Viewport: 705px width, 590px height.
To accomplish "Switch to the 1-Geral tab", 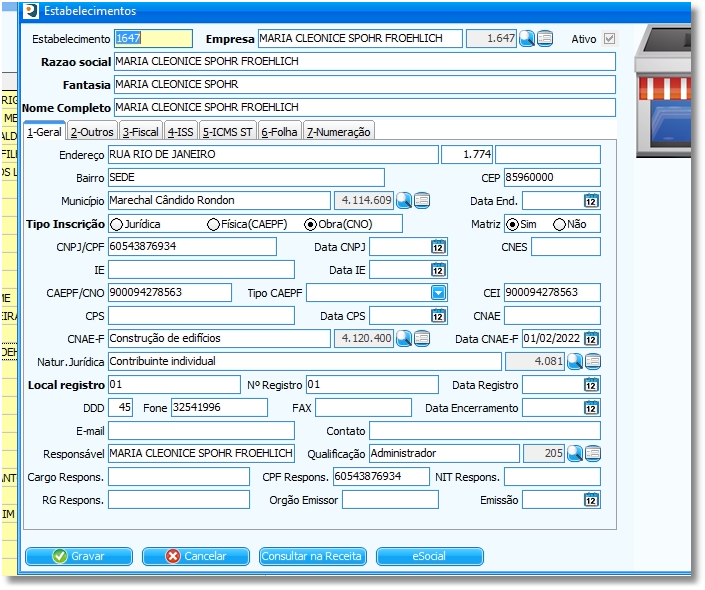I will click(x=44, y=132).
